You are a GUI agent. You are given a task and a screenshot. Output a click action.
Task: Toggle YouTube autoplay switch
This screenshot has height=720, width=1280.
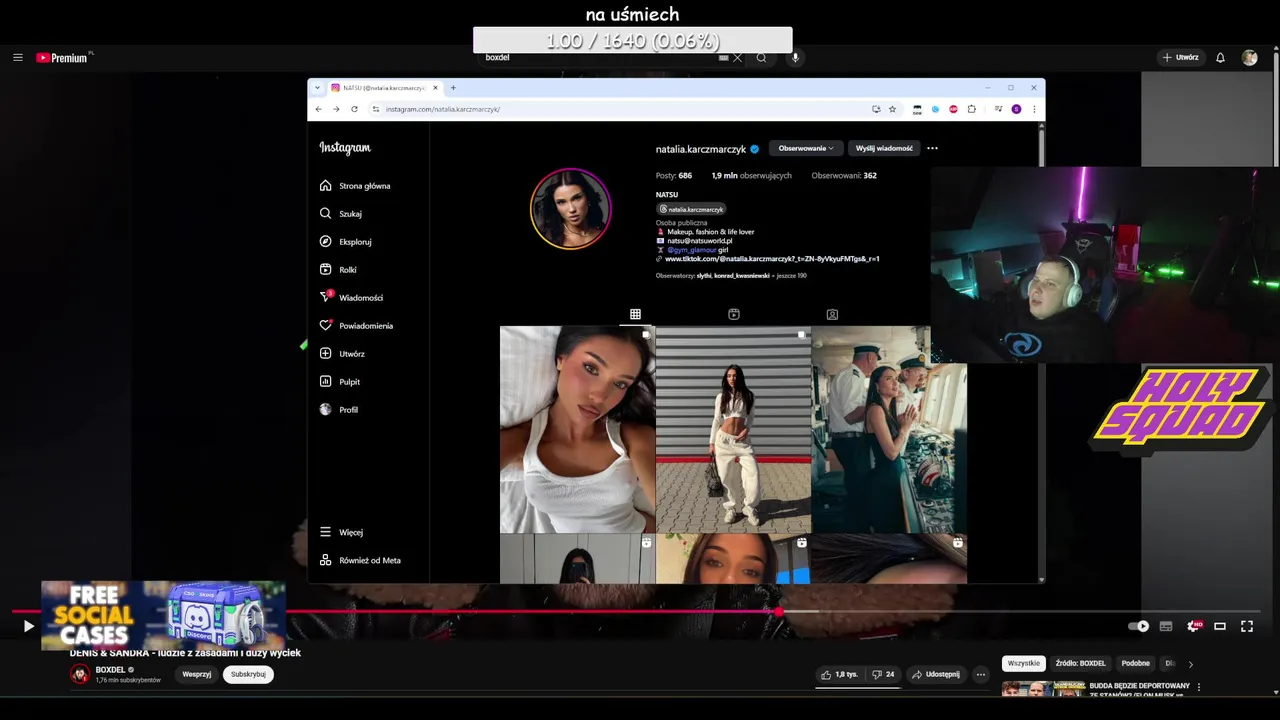click(1139, 626)
